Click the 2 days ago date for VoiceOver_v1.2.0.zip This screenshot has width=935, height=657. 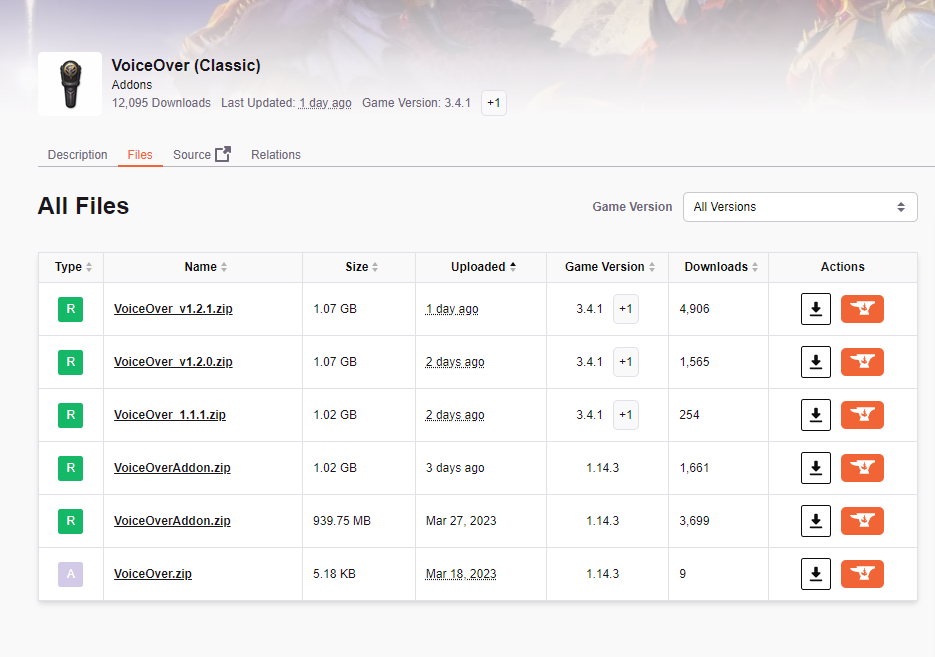[x=455, y=362]
